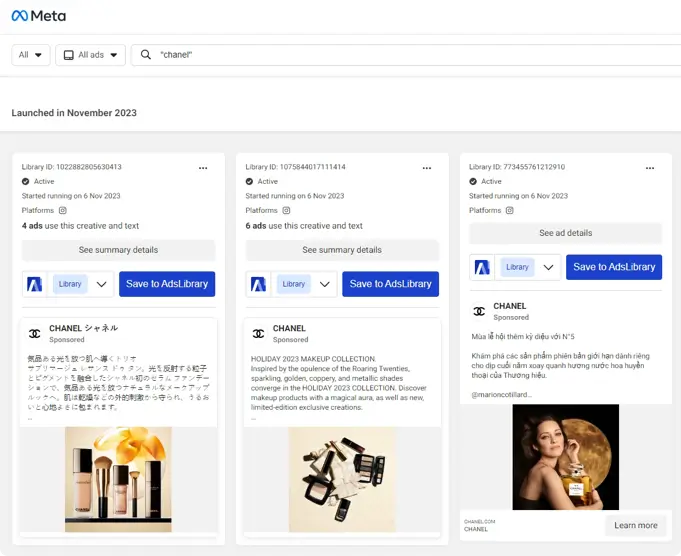Click See summary details on the 6 ads card

342,250
